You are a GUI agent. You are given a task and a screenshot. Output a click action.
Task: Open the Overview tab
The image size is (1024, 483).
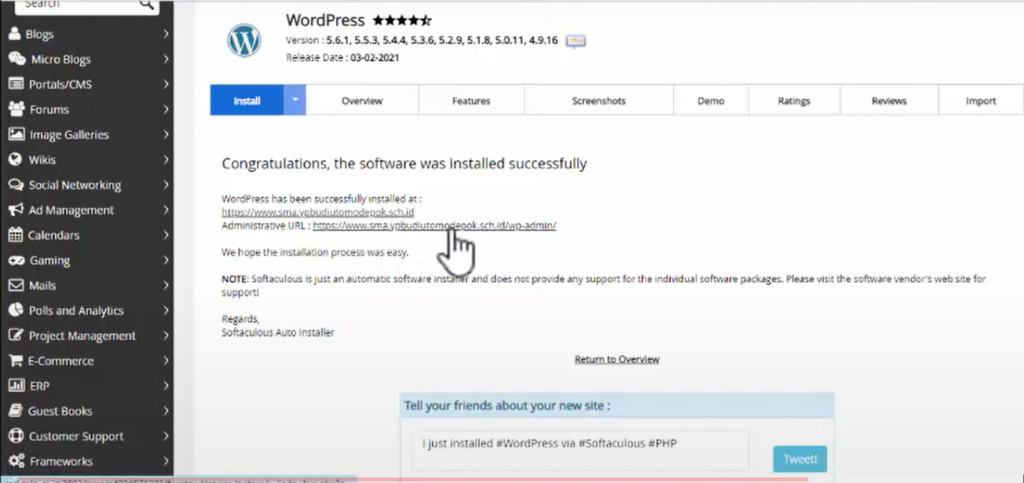coord(362,101)
